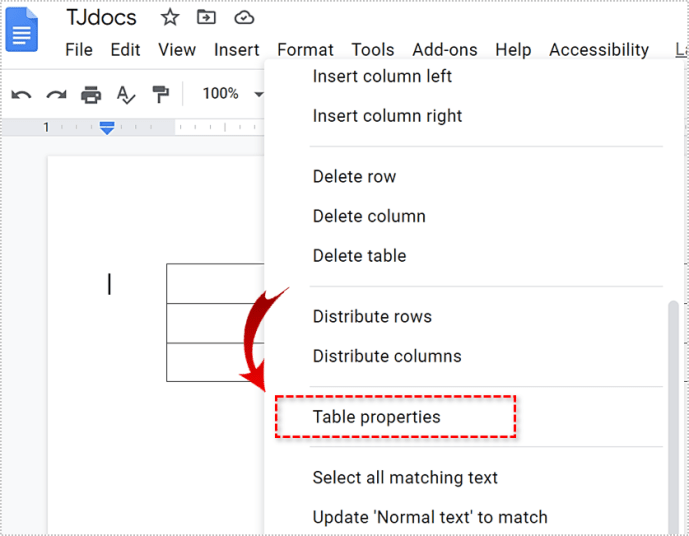The width and height of the screenshot is (689, 536).
Task: Run the spelling and grammar check icon
Action: pyautogui.click(x=126, y=94)
